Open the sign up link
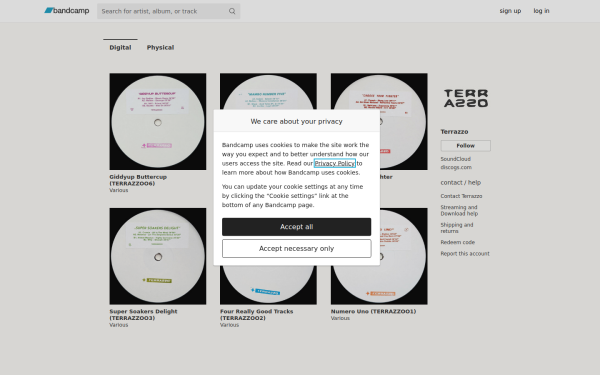Viewport: 600px width, 375px height. point(510,11)
